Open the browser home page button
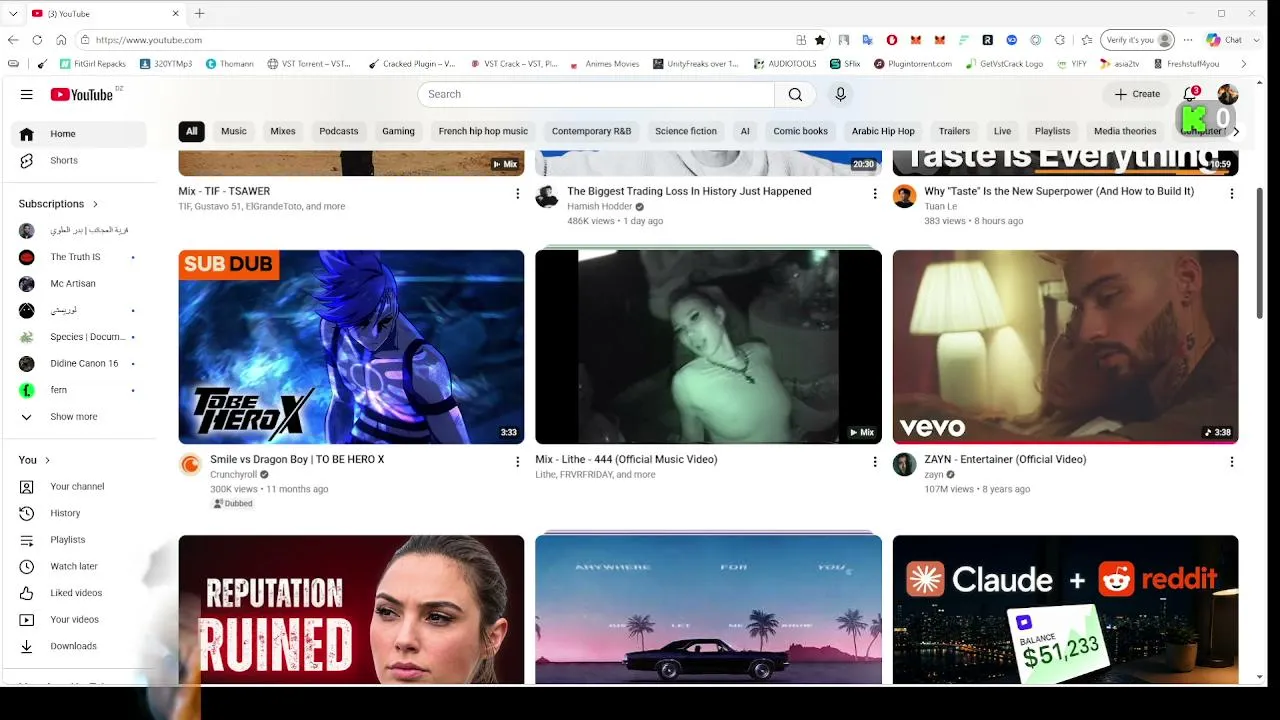The width and height of the screenshot is (1280, 720). click(x=61, y=40)
